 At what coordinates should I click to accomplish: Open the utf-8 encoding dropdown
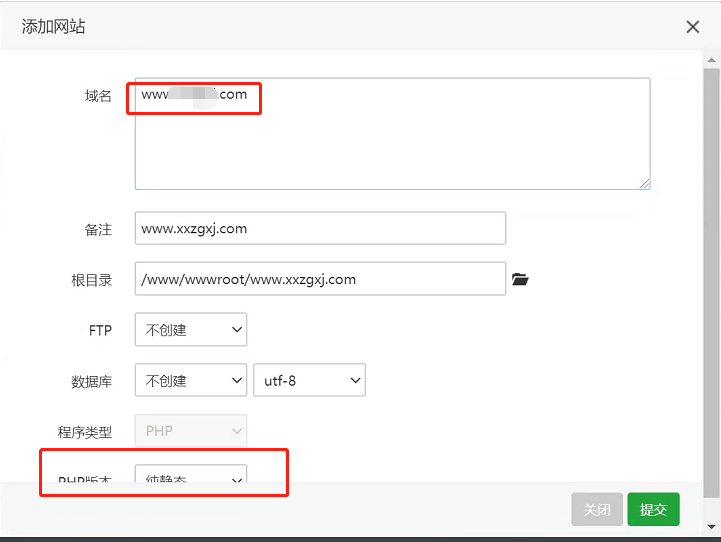(310, 380)
